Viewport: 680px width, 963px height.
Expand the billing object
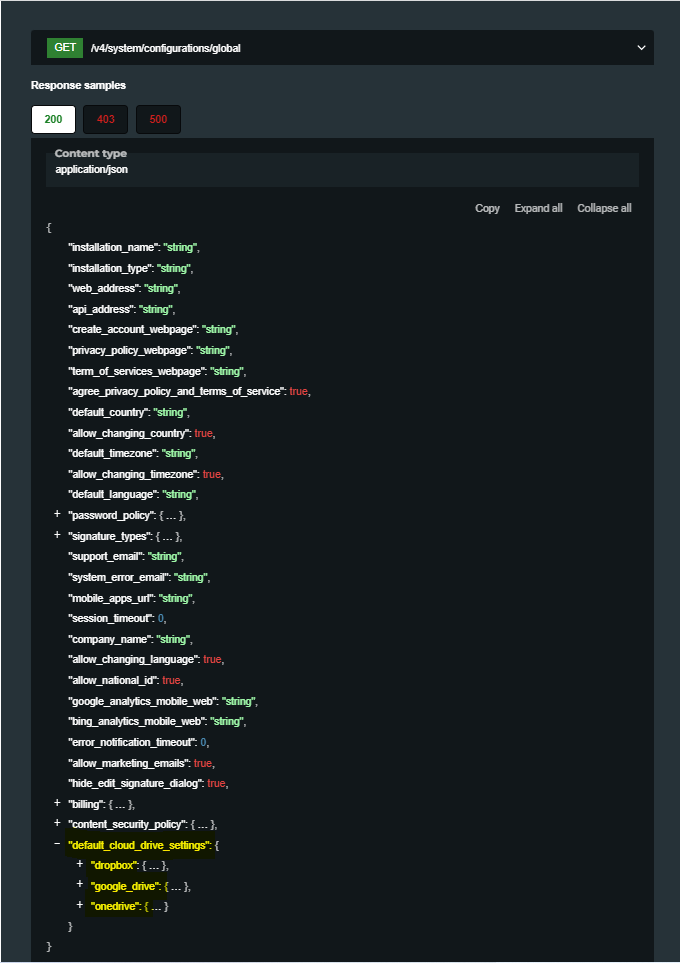click(x=57, y=803)
